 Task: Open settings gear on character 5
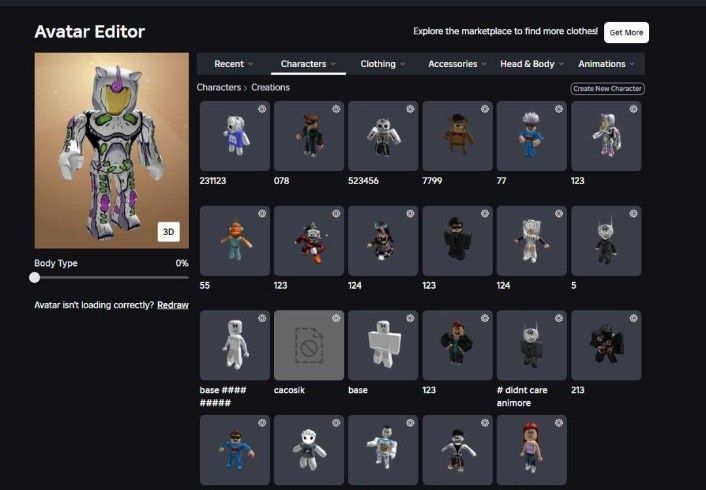point(634,213)
